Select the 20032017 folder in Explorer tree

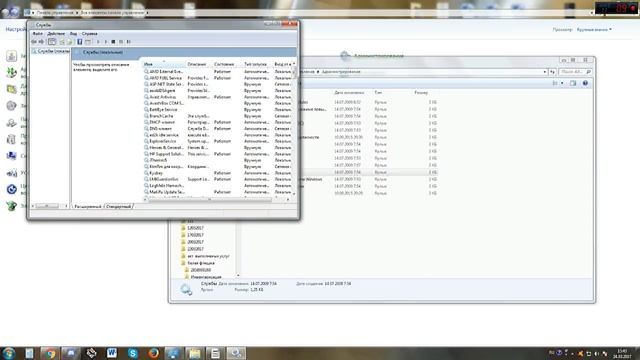coord(196,242)
